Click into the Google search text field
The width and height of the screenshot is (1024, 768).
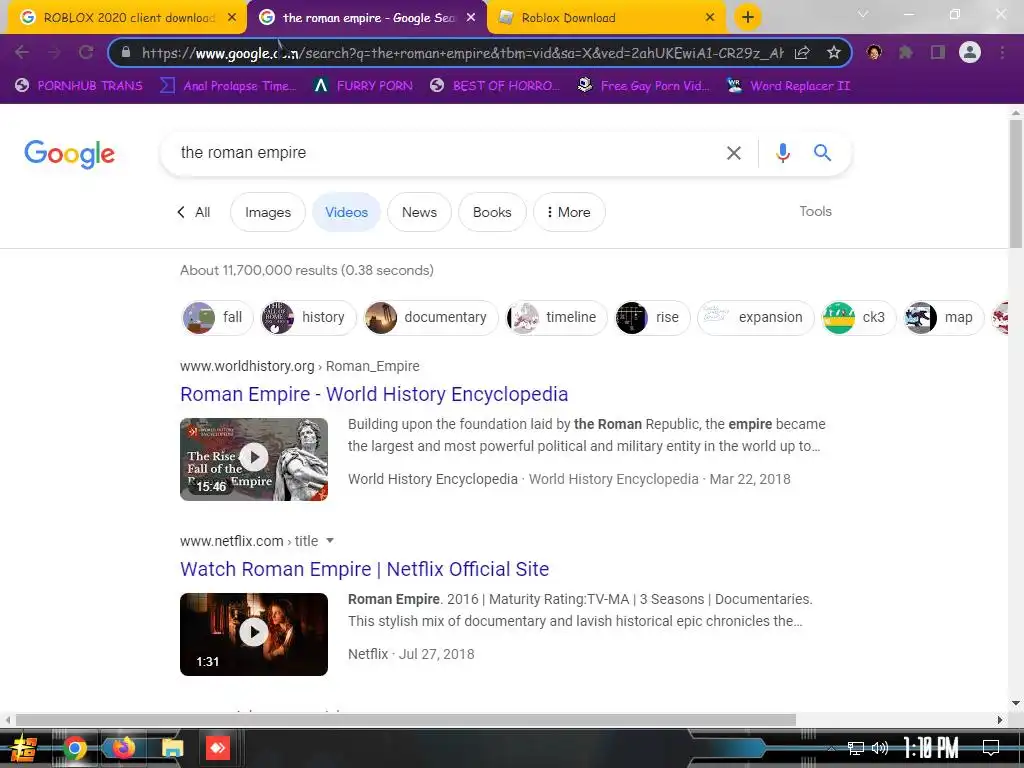[x=444, y=153]
